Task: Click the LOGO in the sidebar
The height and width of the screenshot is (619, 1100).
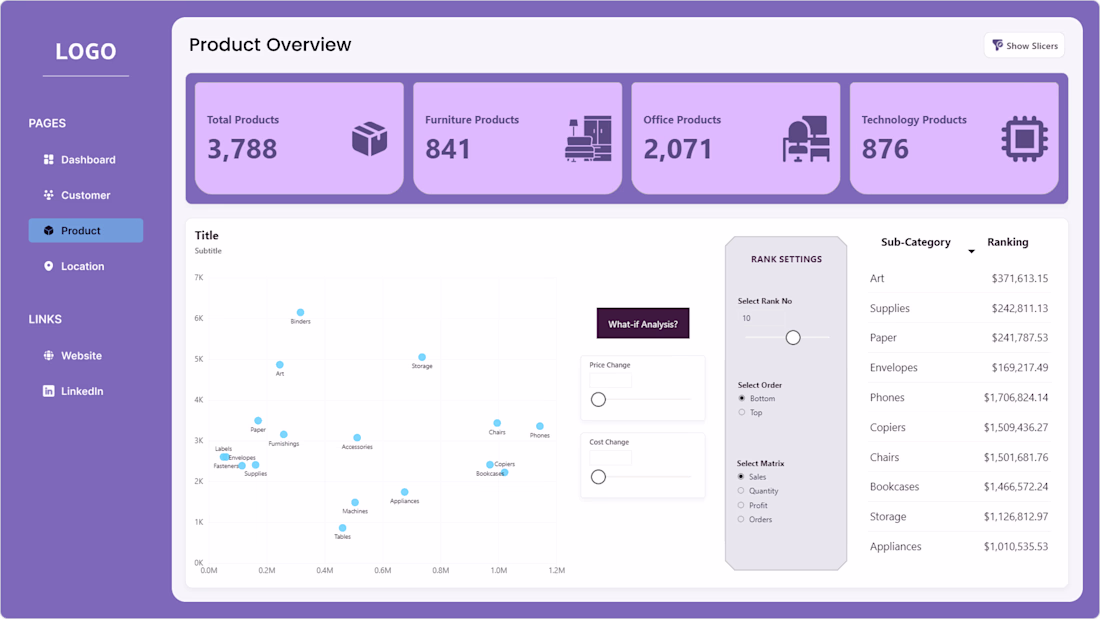Action: click(86, 51)
